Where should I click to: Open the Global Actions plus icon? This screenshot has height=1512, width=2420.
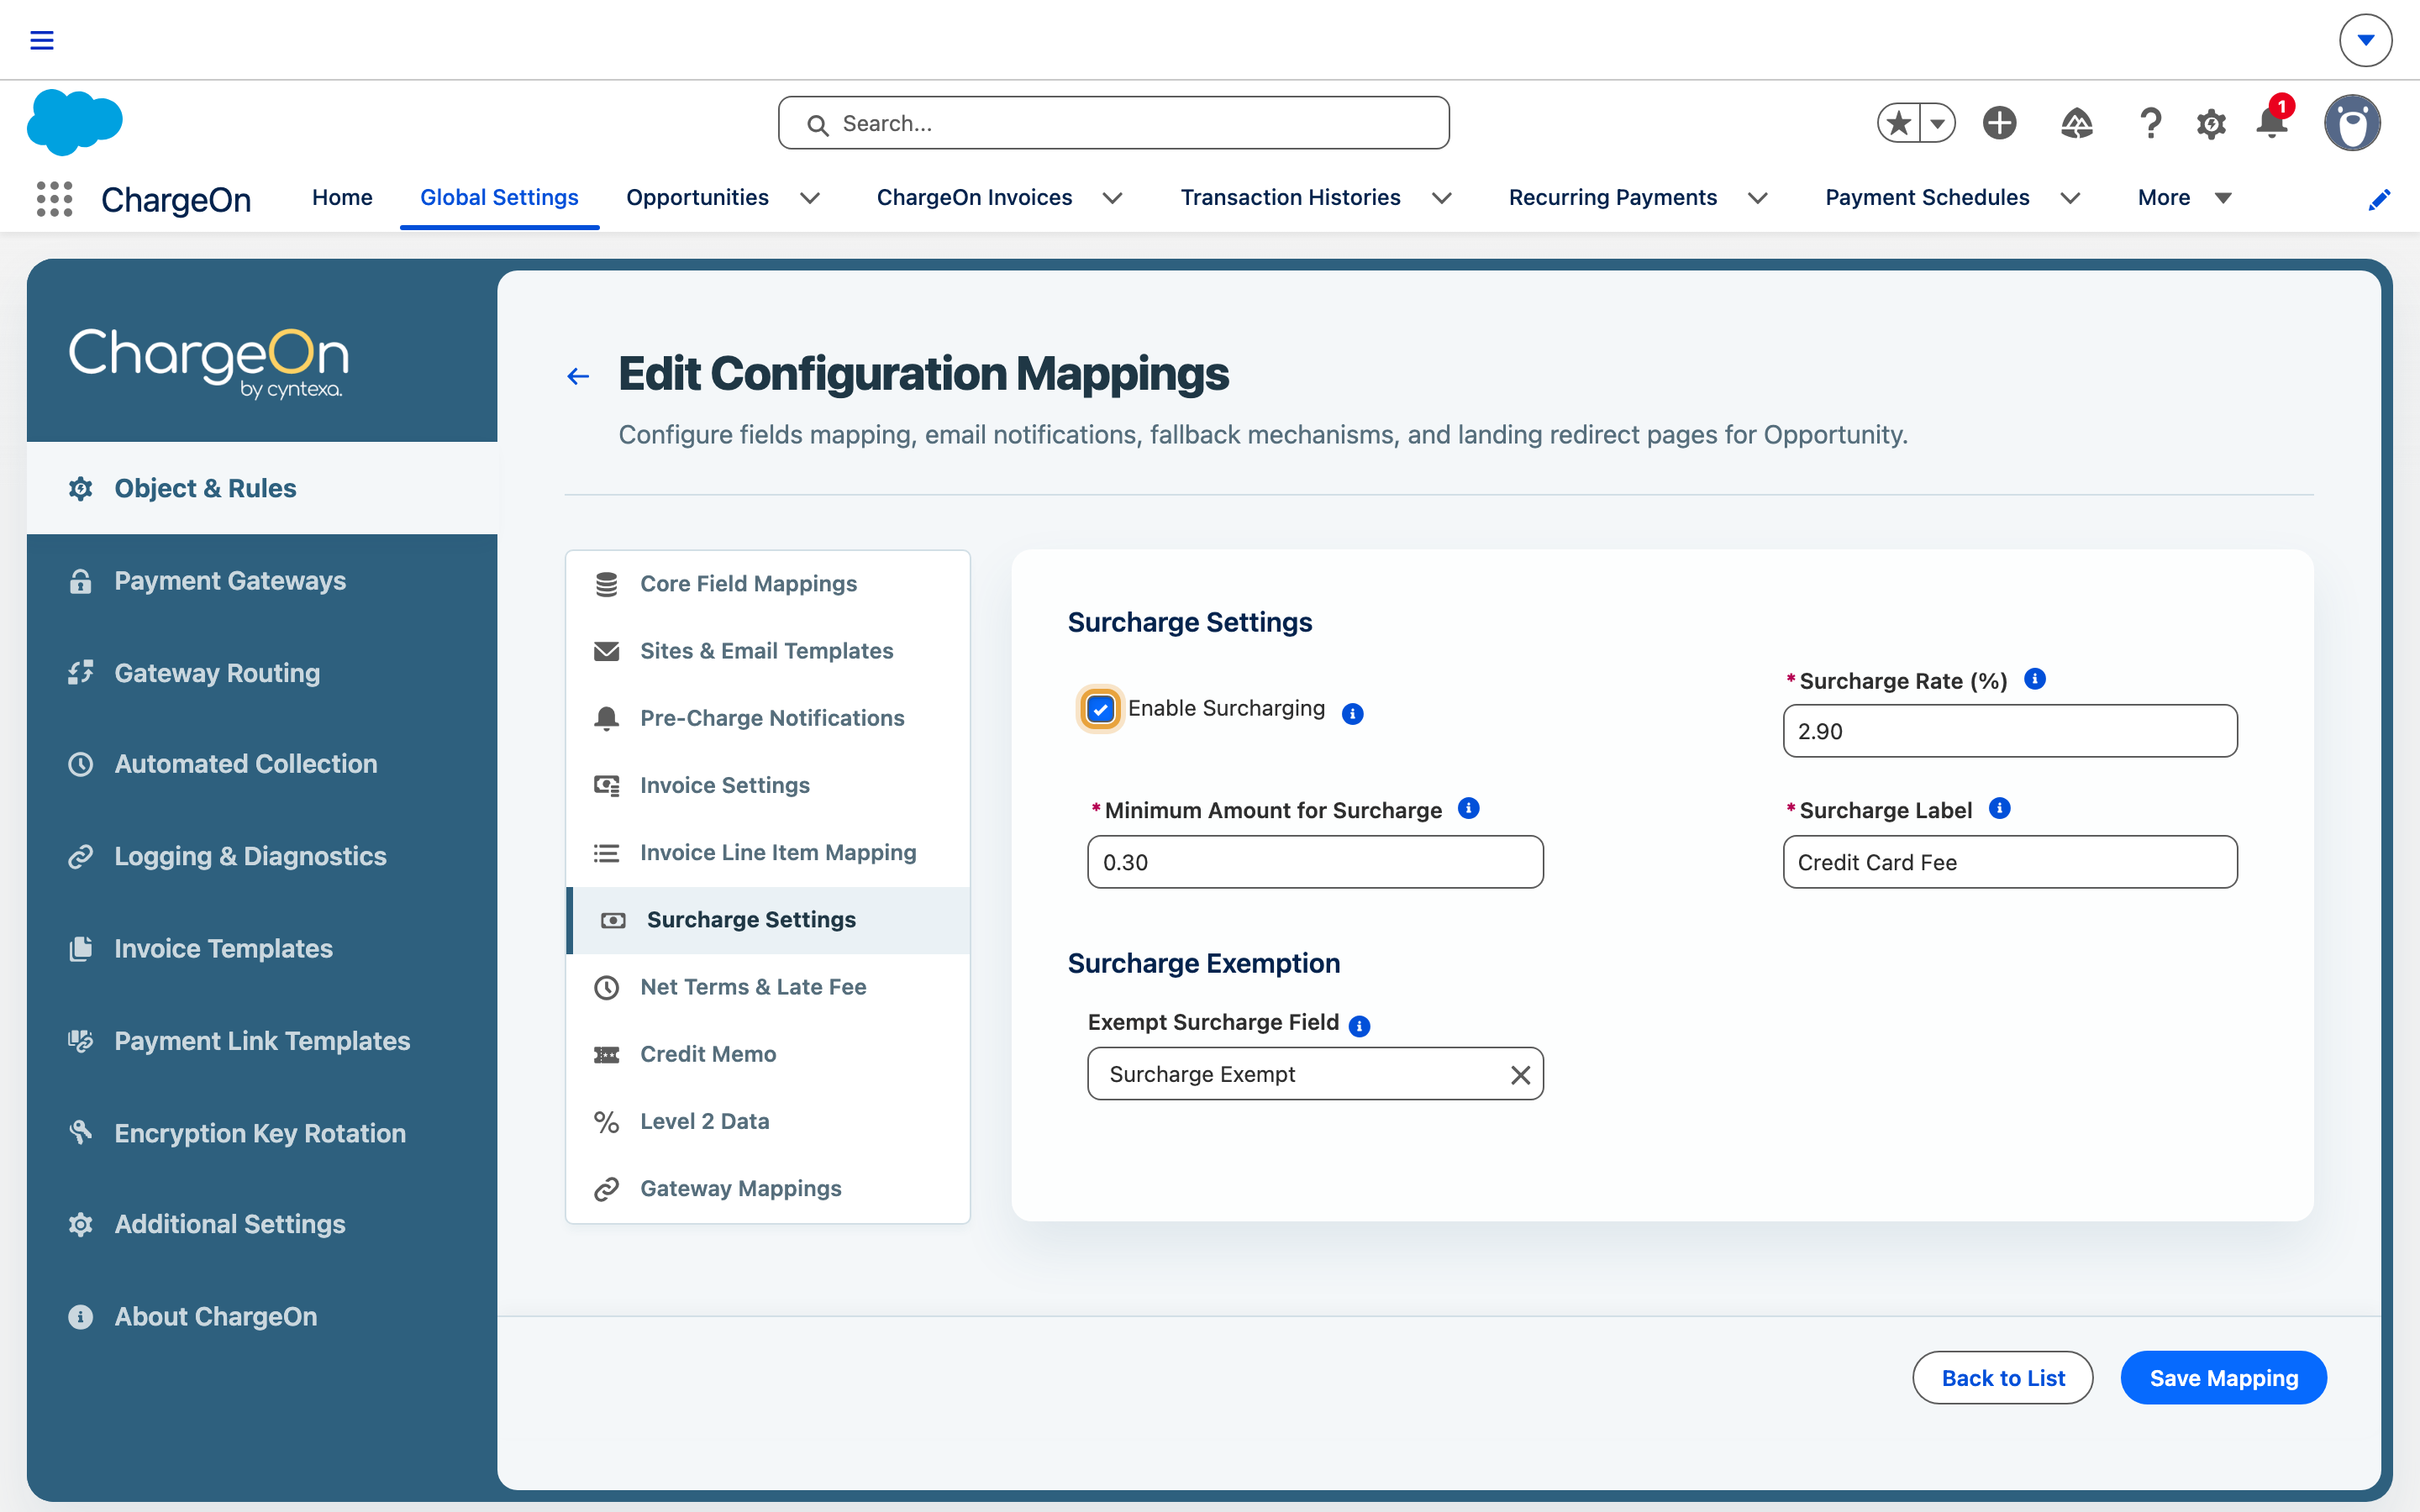tap(1999, 123)
